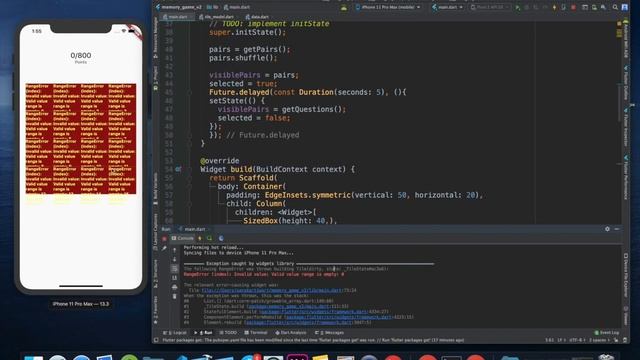The image size is (640, 360).
Task: Click 0/800 score text in the simulator
Action: 81,56
